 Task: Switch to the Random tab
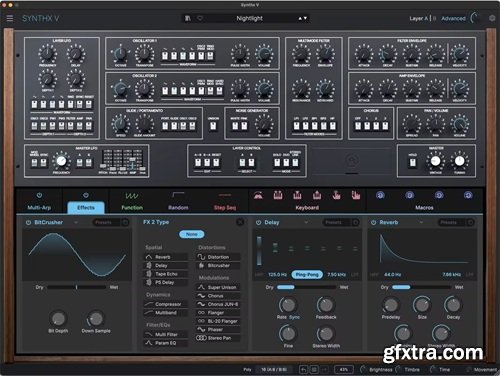coord(178,208)
